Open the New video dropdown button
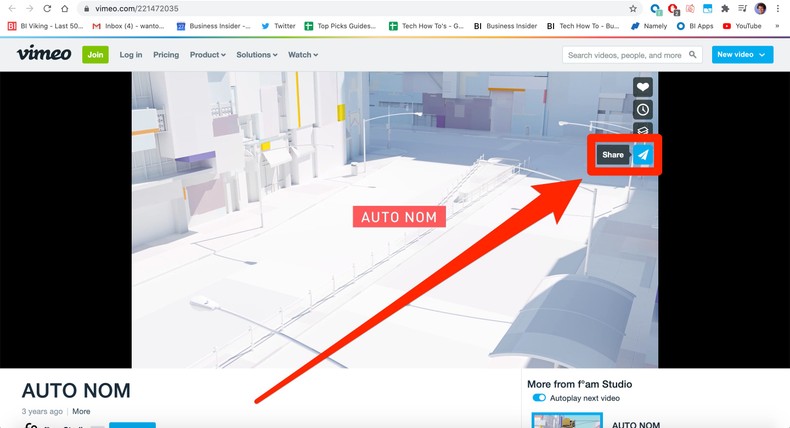 pos(742,55)
